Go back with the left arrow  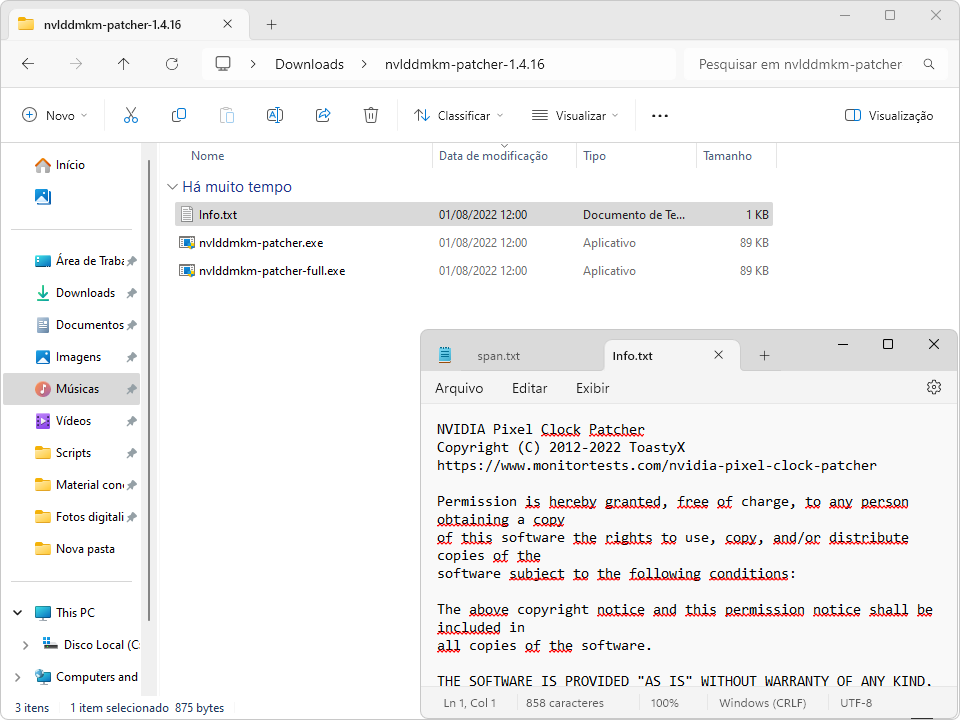coord(28,64)
